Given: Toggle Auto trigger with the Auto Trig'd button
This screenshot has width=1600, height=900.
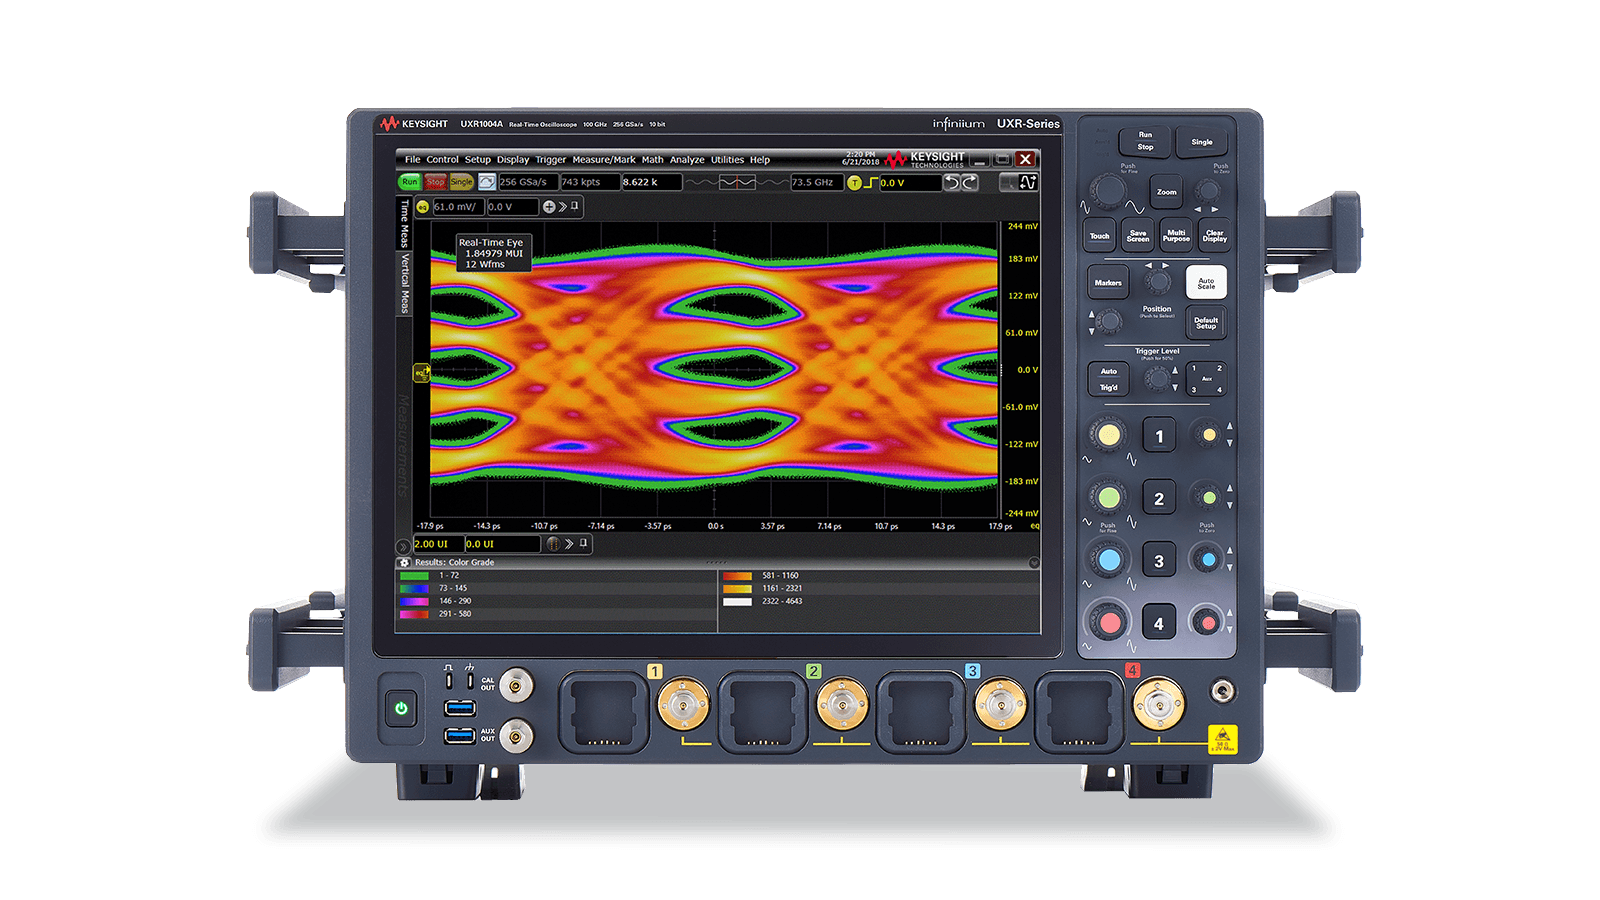Looking at the screenshot, I should tap(1108, 378).
